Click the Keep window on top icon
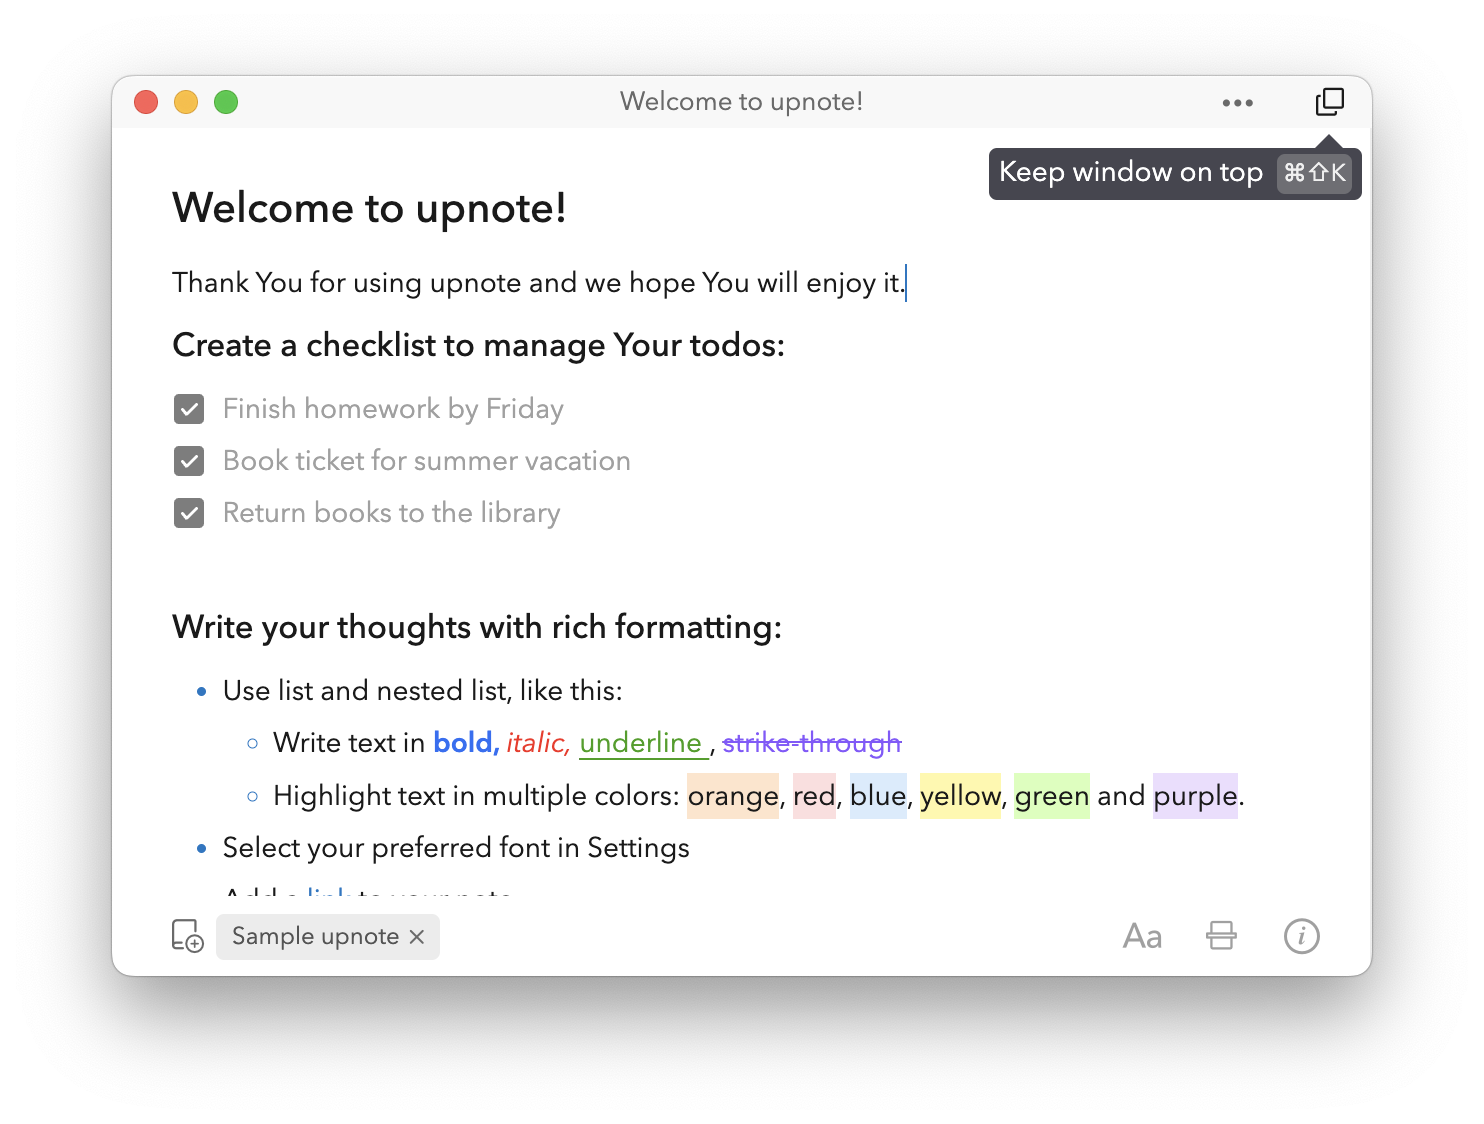Screen dimensions: 1484x1124 click(x=1329, y=102)
